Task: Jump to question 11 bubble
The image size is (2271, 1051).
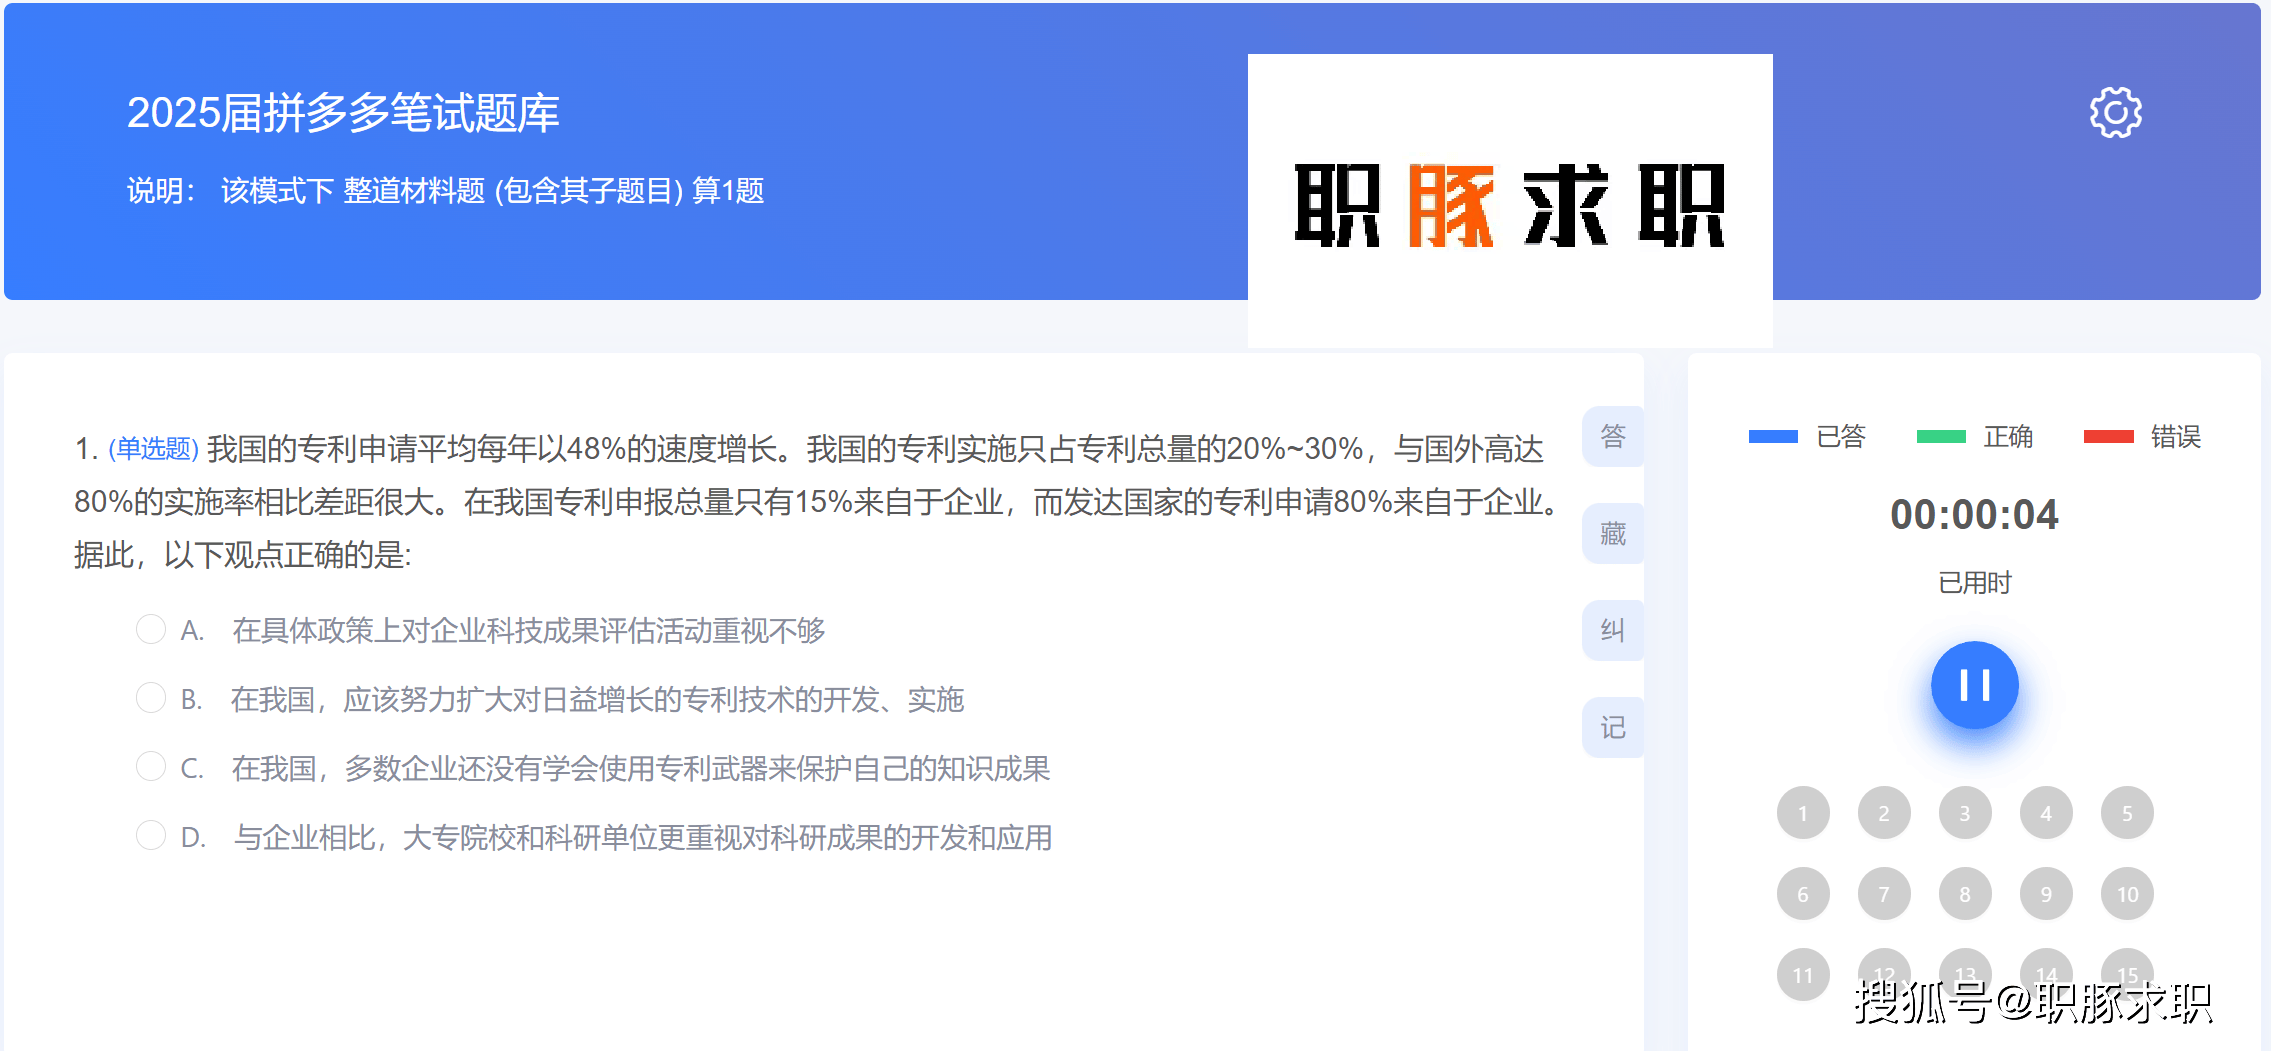Action: coord(1803,975)
